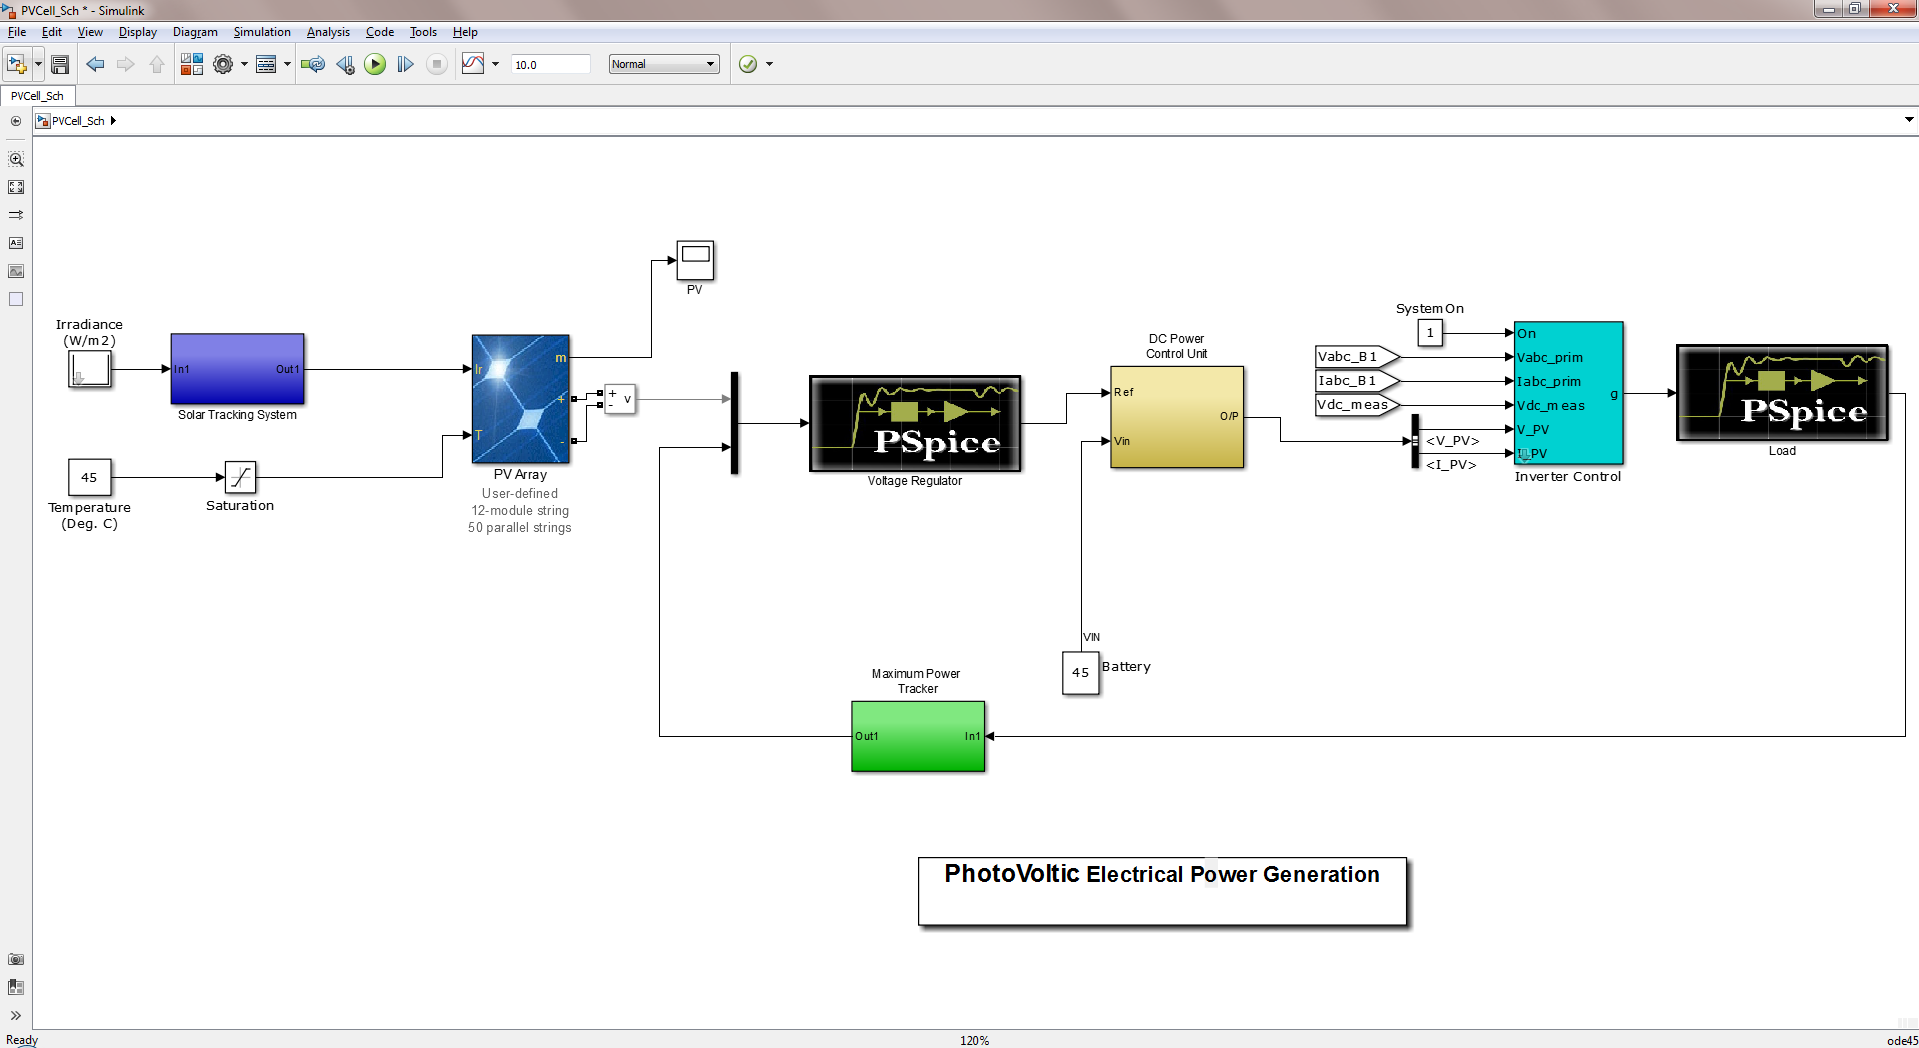Expand palette with double chevron icon
Screen dimensions: 1919x1048
click(16, 1015)
